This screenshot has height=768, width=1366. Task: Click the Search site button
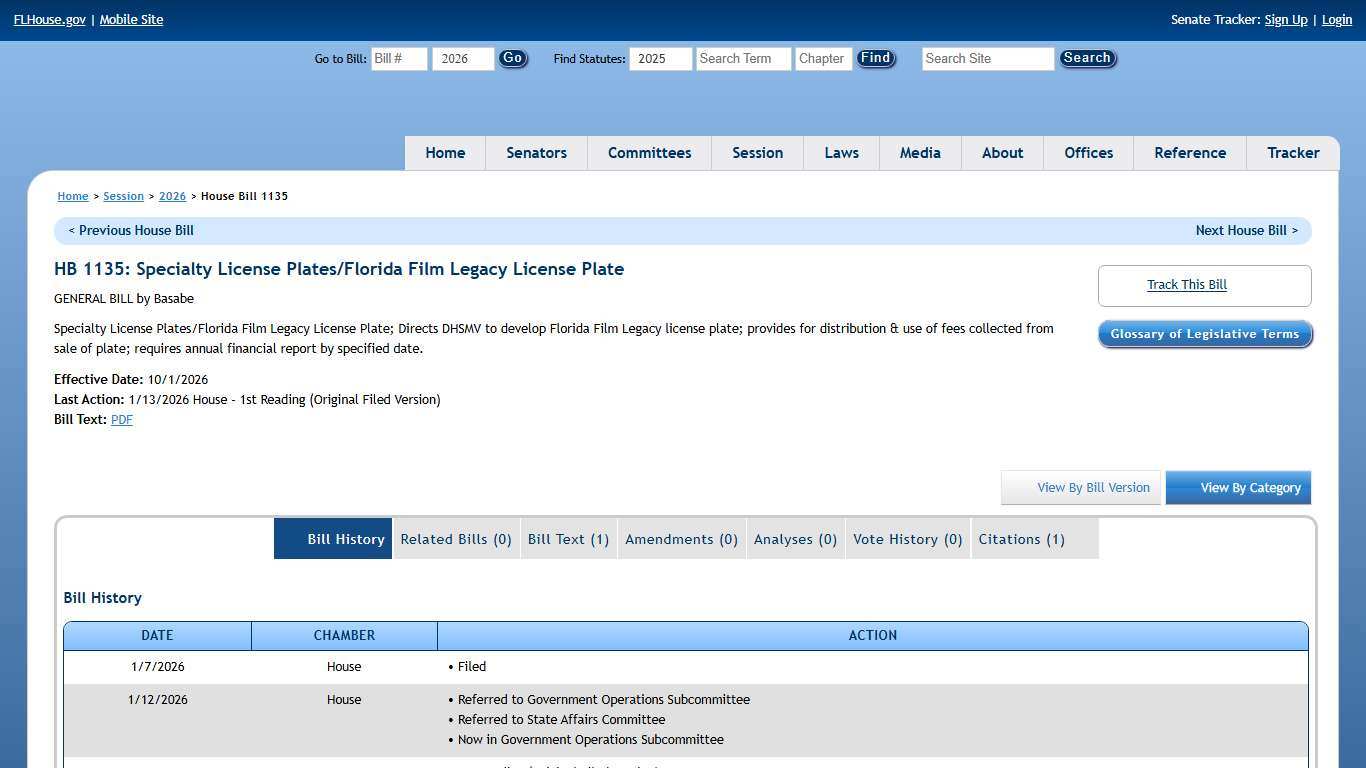(x=1087, y=59)
